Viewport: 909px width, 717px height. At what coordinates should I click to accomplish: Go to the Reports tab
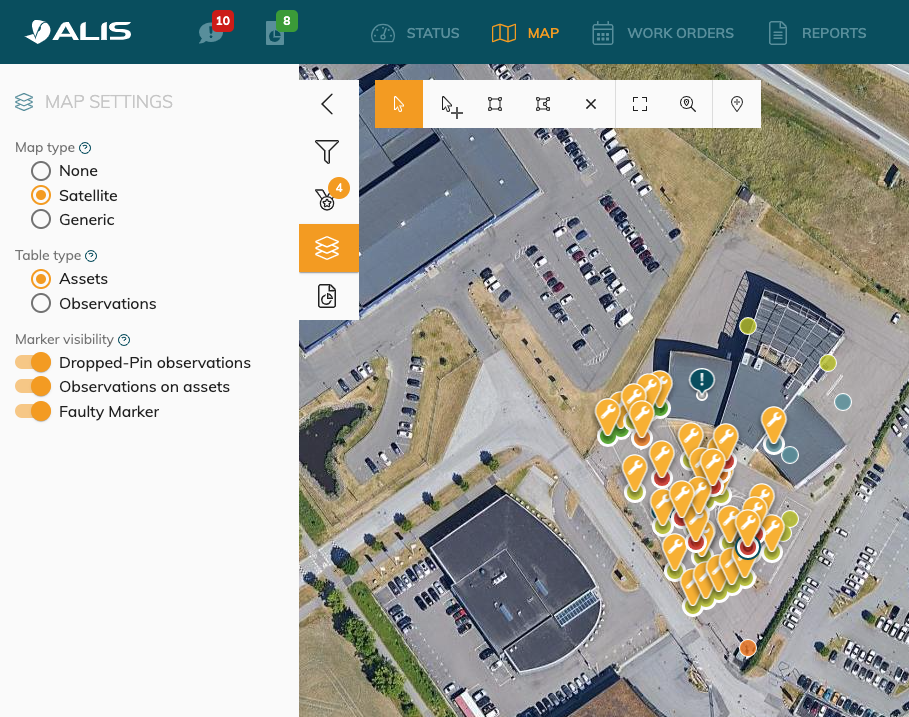[x=816, y=33]
